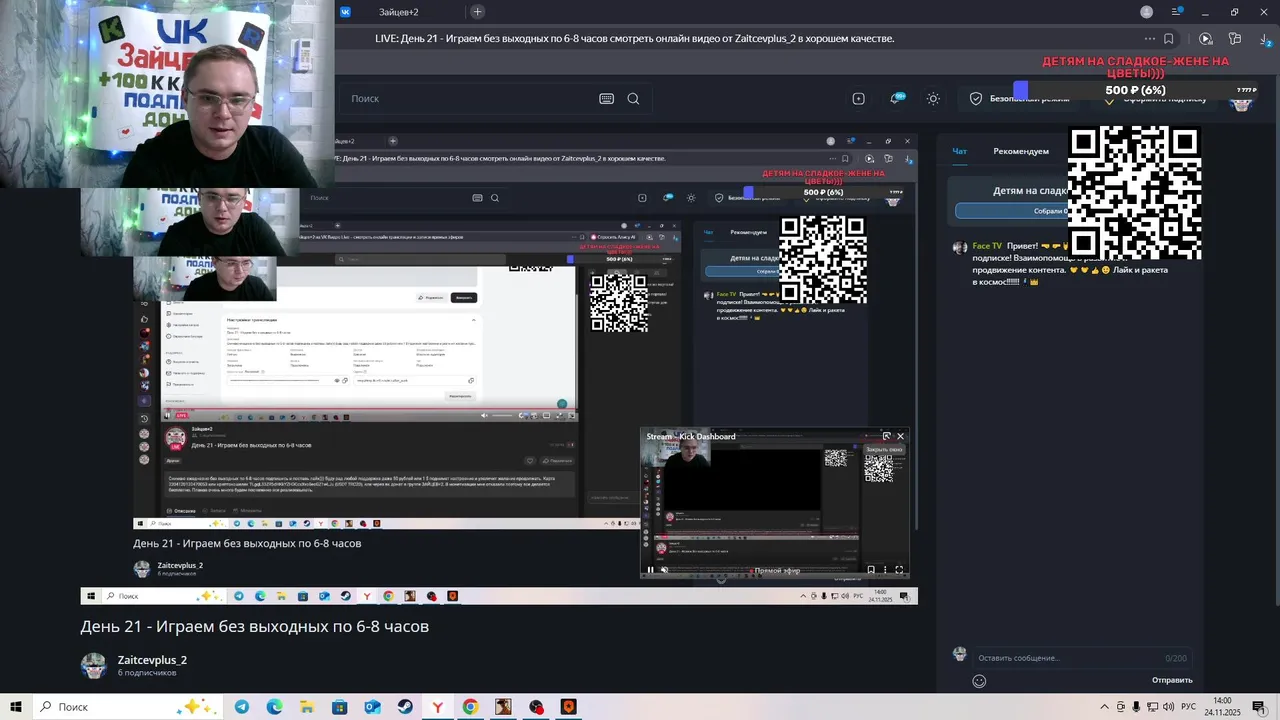Click the magnifier search icon in VK Video
Image resolution: width=1280 pixels, height=720 pixels.
click(633, 98)
